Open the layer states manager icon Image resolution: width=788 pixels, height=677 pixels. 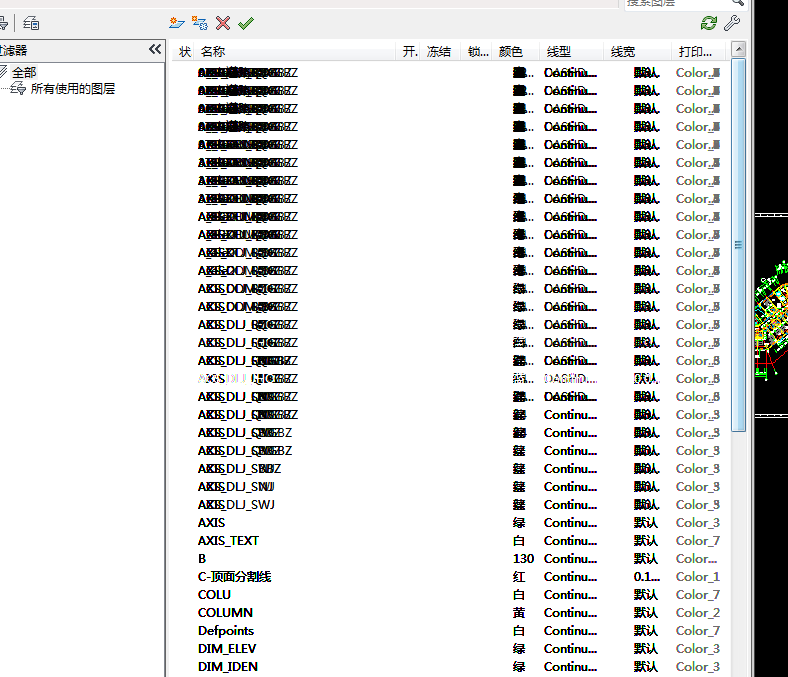pos(31,23)
